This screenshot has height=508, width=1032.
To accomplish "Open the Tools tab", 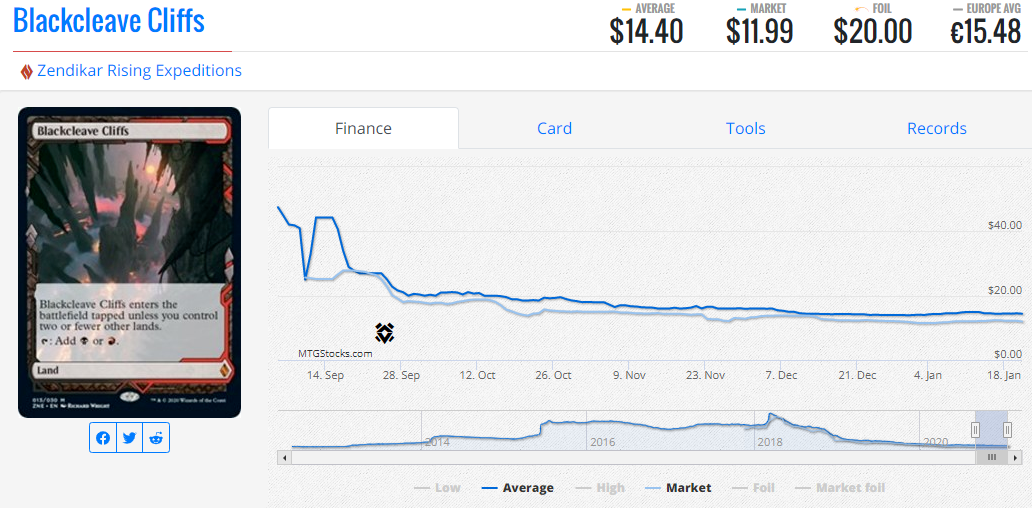I will pyautogui.click(x=745, y=128).
